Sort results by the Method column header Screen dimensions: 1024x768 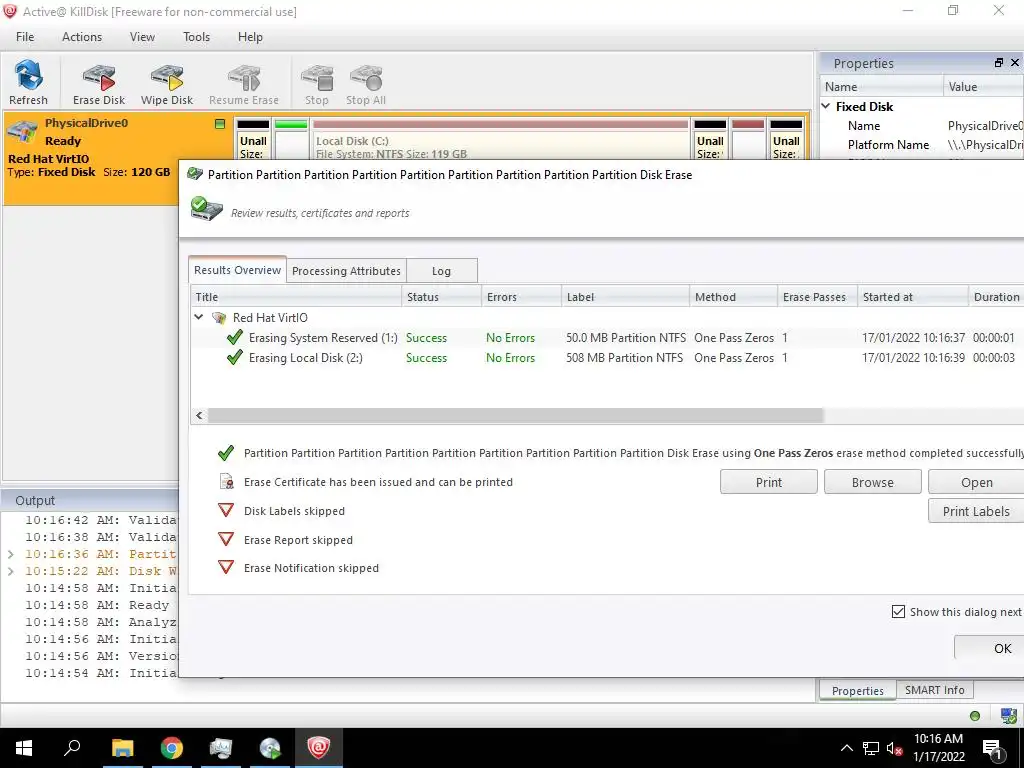click(733, 296)
